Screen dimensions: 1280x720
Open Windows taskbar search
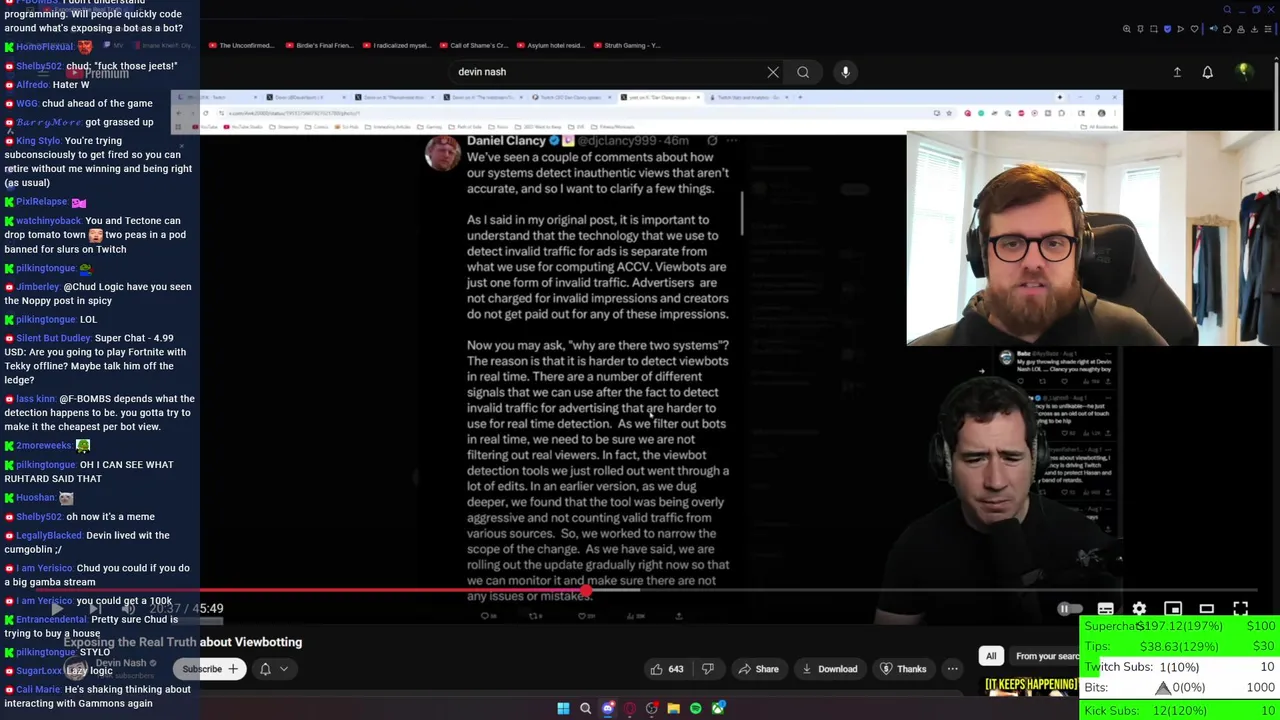[586, 708]
